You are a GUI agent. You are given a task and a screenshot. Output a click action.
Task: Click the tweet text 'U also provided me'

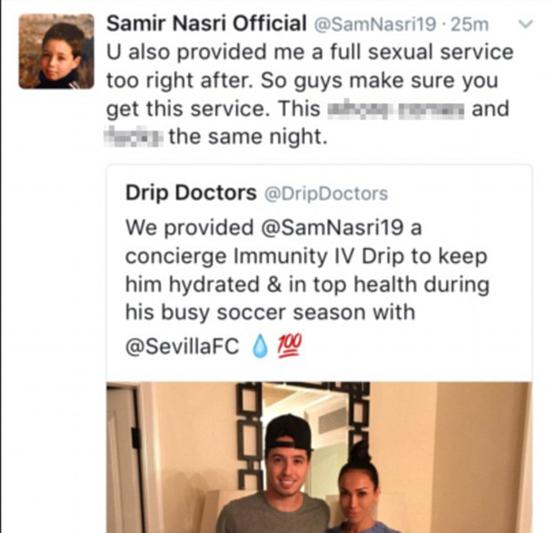310,53
